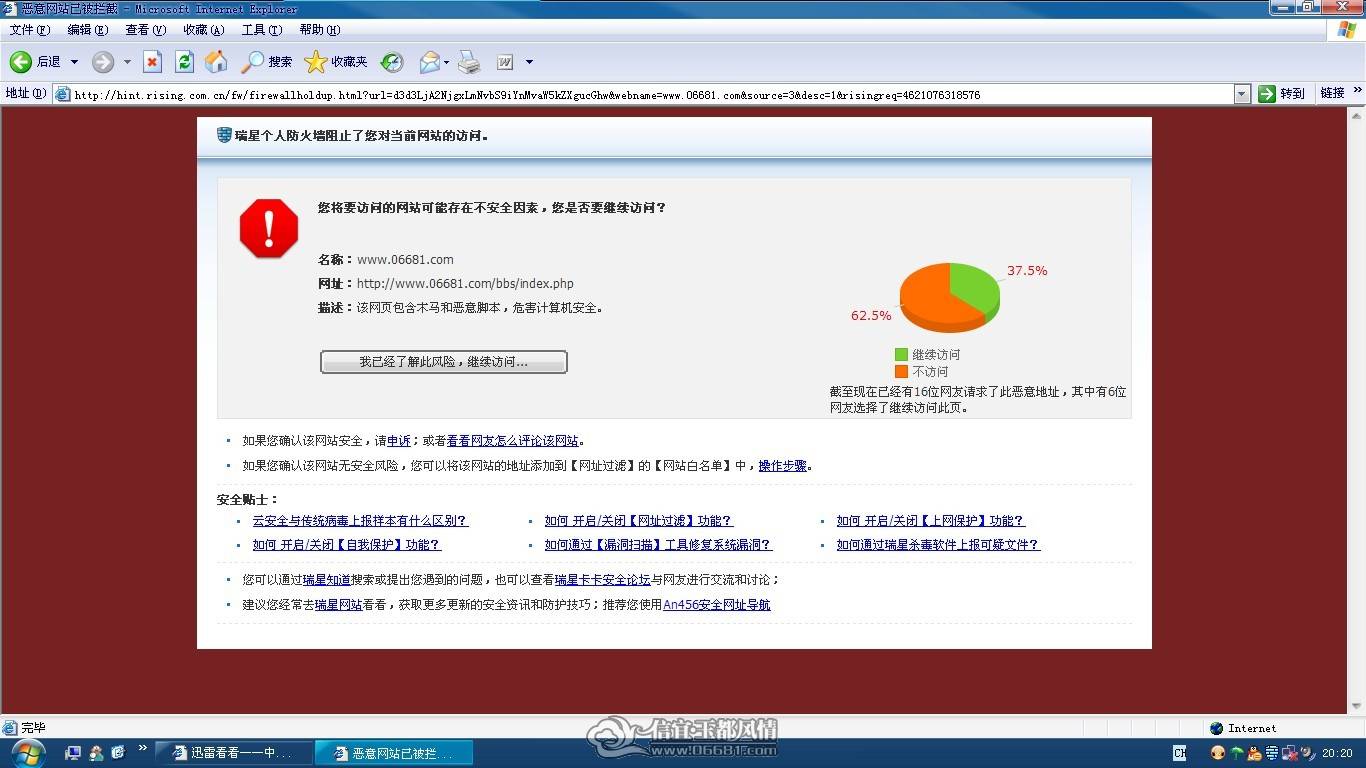Image resolution: width=1366 pixels, height=768 pixels.
Task: Click the 转到 Go button
Action: coord(1283,94)
